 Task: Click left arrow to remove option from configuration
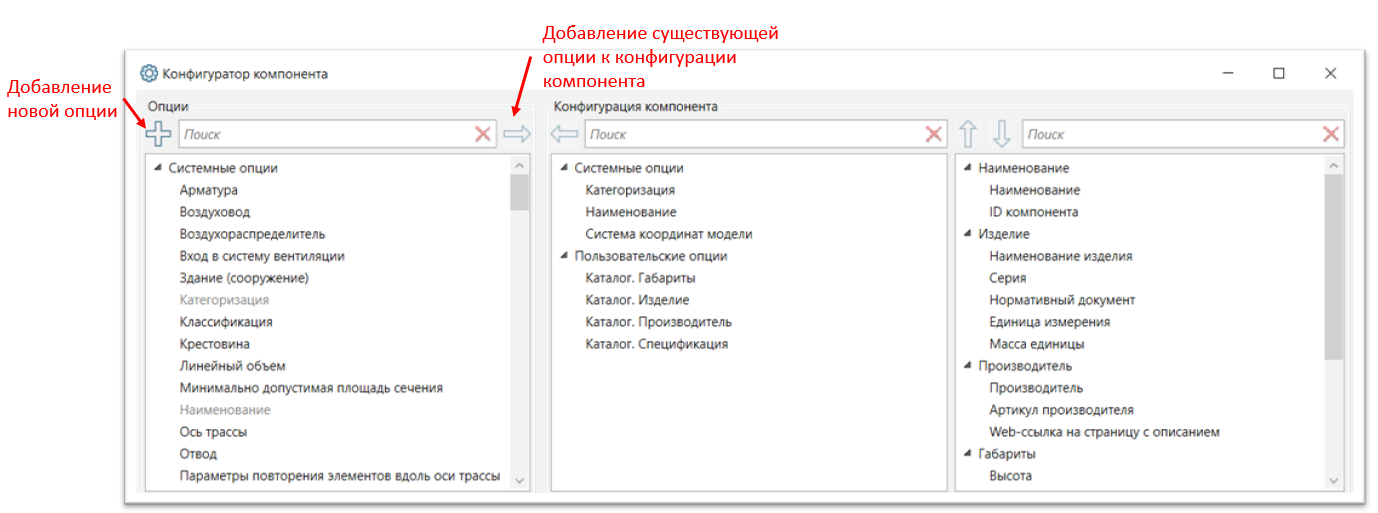565,134
